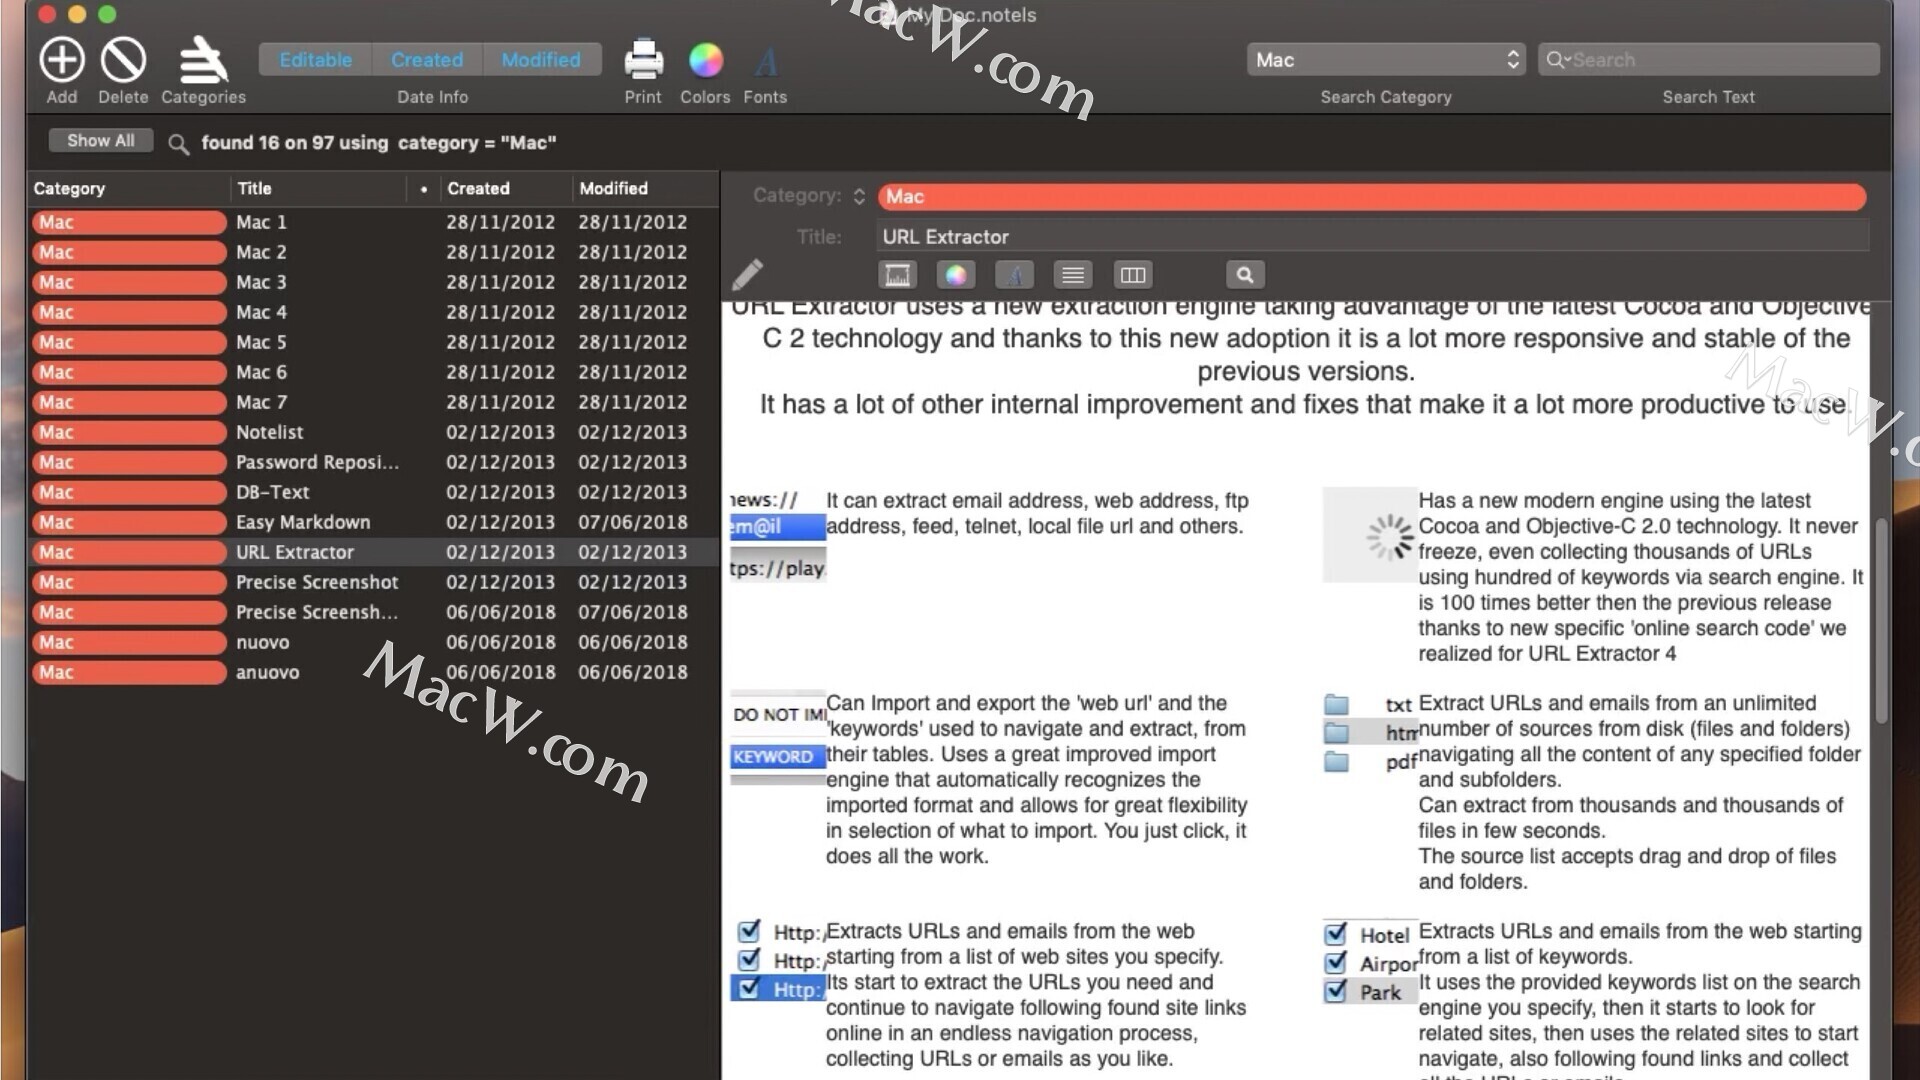
Task: Click the Add note icon
Action: tap(61, 60)
